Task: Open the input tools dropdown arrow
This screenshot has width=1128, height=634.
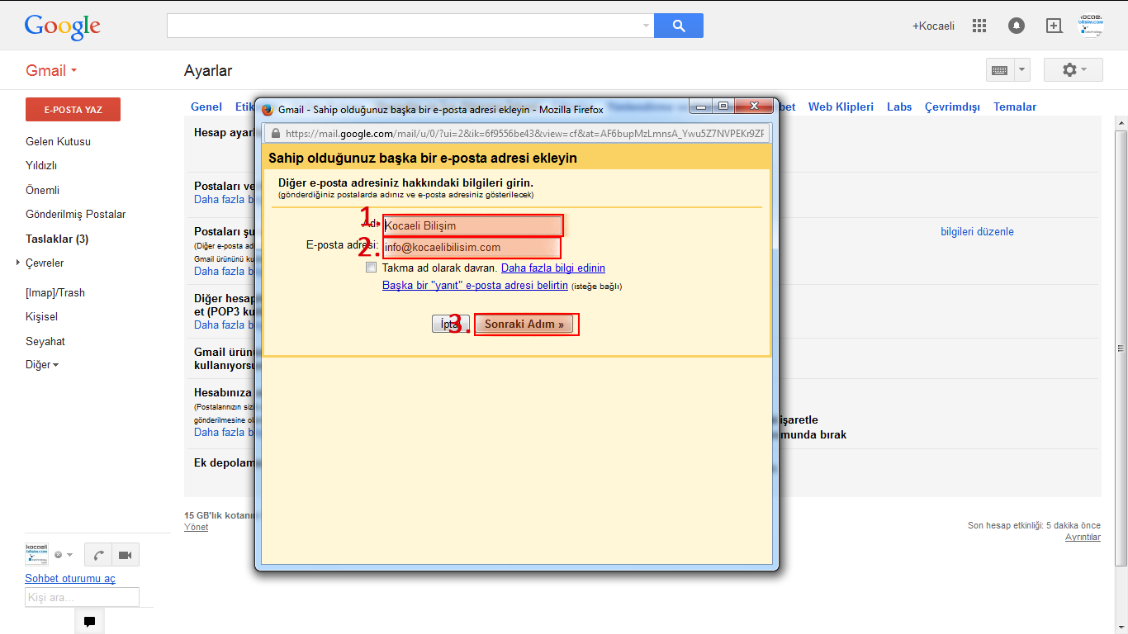Action: pos(1022,70)
